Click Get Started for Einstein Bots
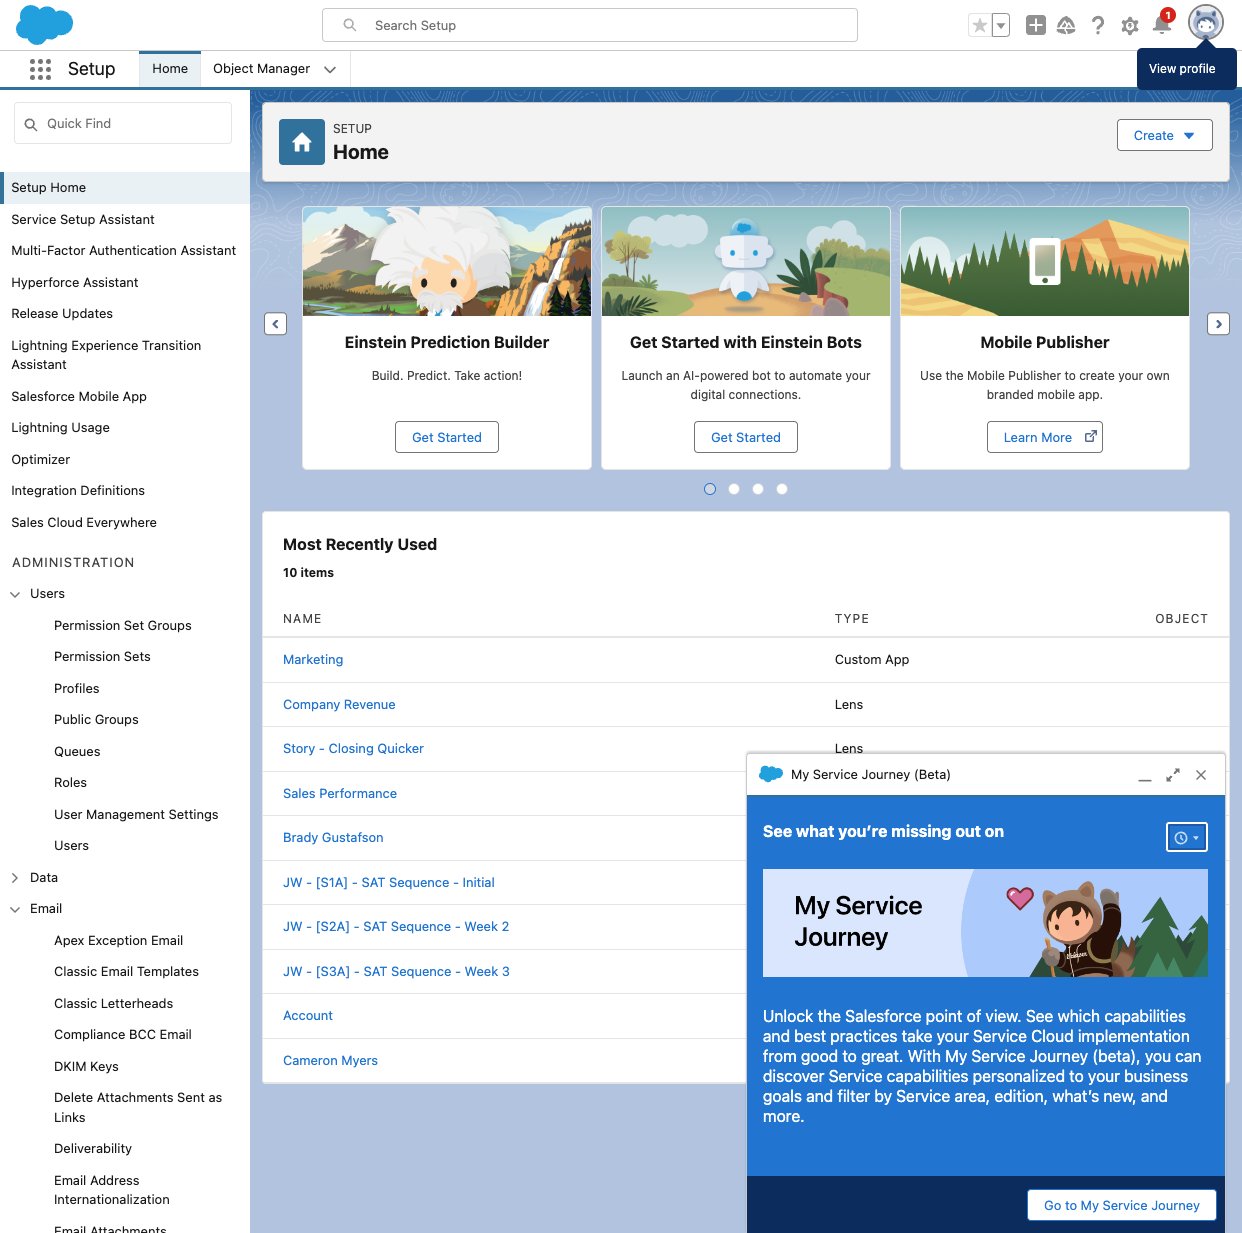1242x1233 pixels. 746,437
